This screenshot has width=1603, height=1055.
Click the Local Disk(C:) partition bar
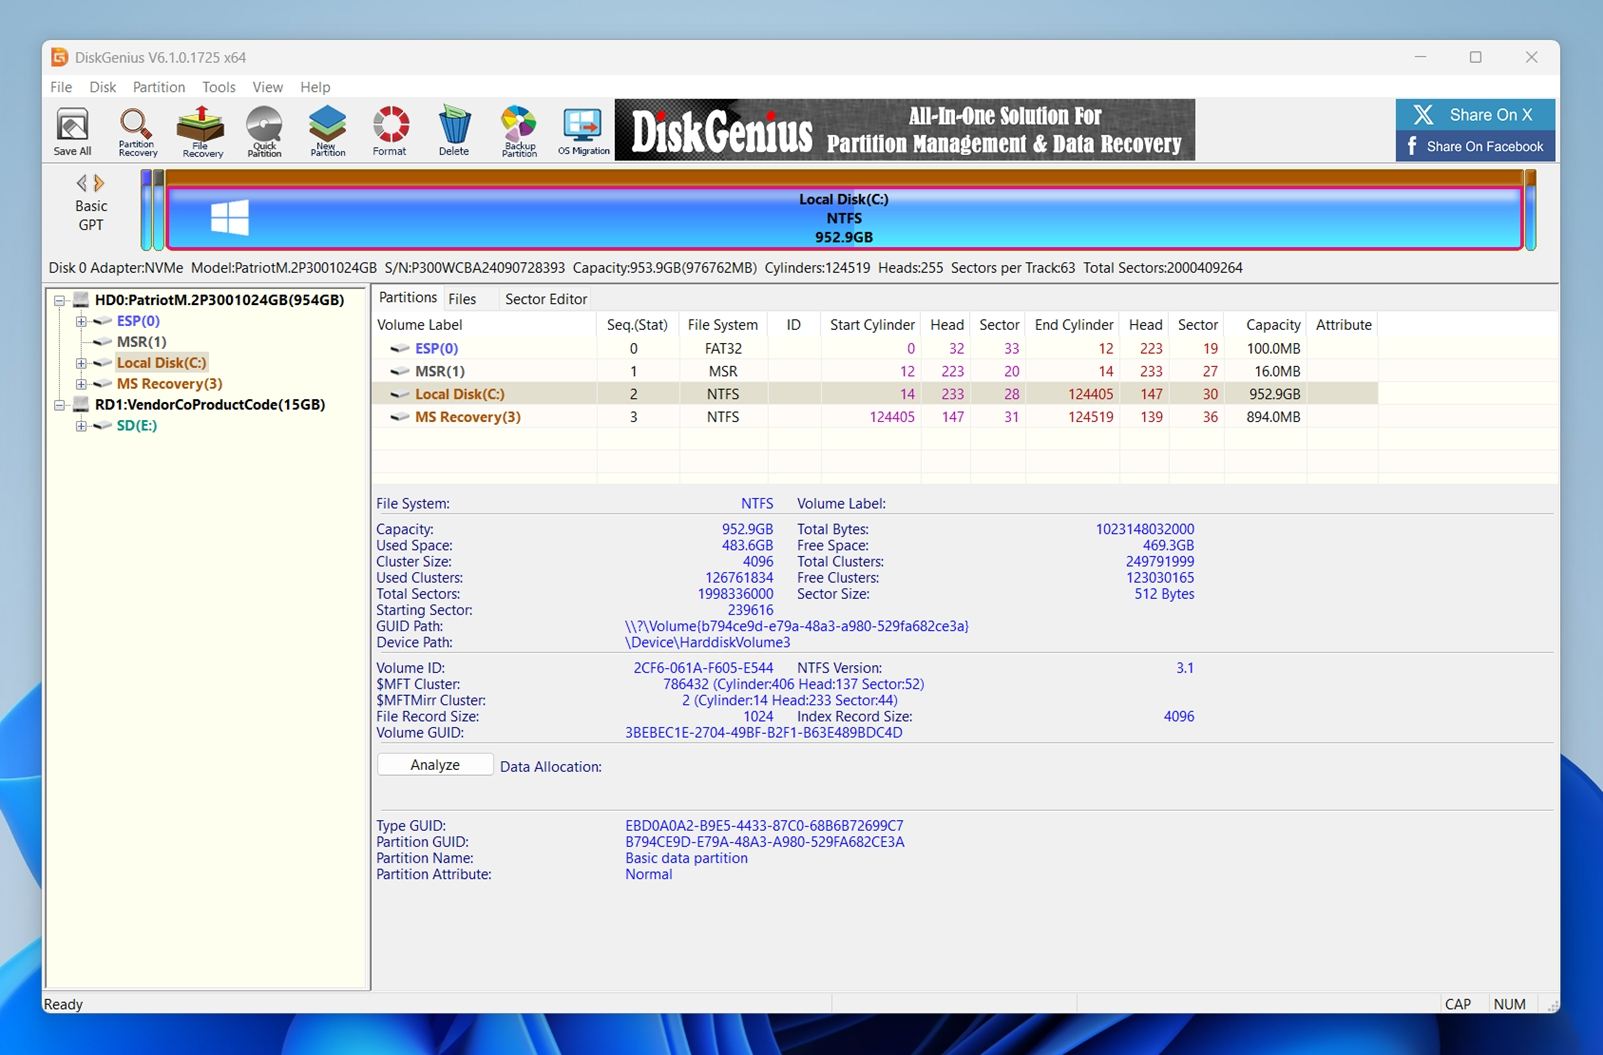point(845,216)
